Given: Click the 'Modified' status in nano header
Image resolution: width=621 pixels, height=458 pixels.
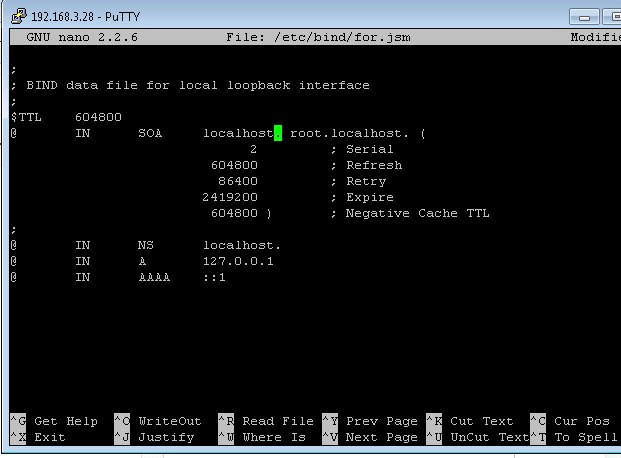Looking at the screenshot, I should (595, 37).
